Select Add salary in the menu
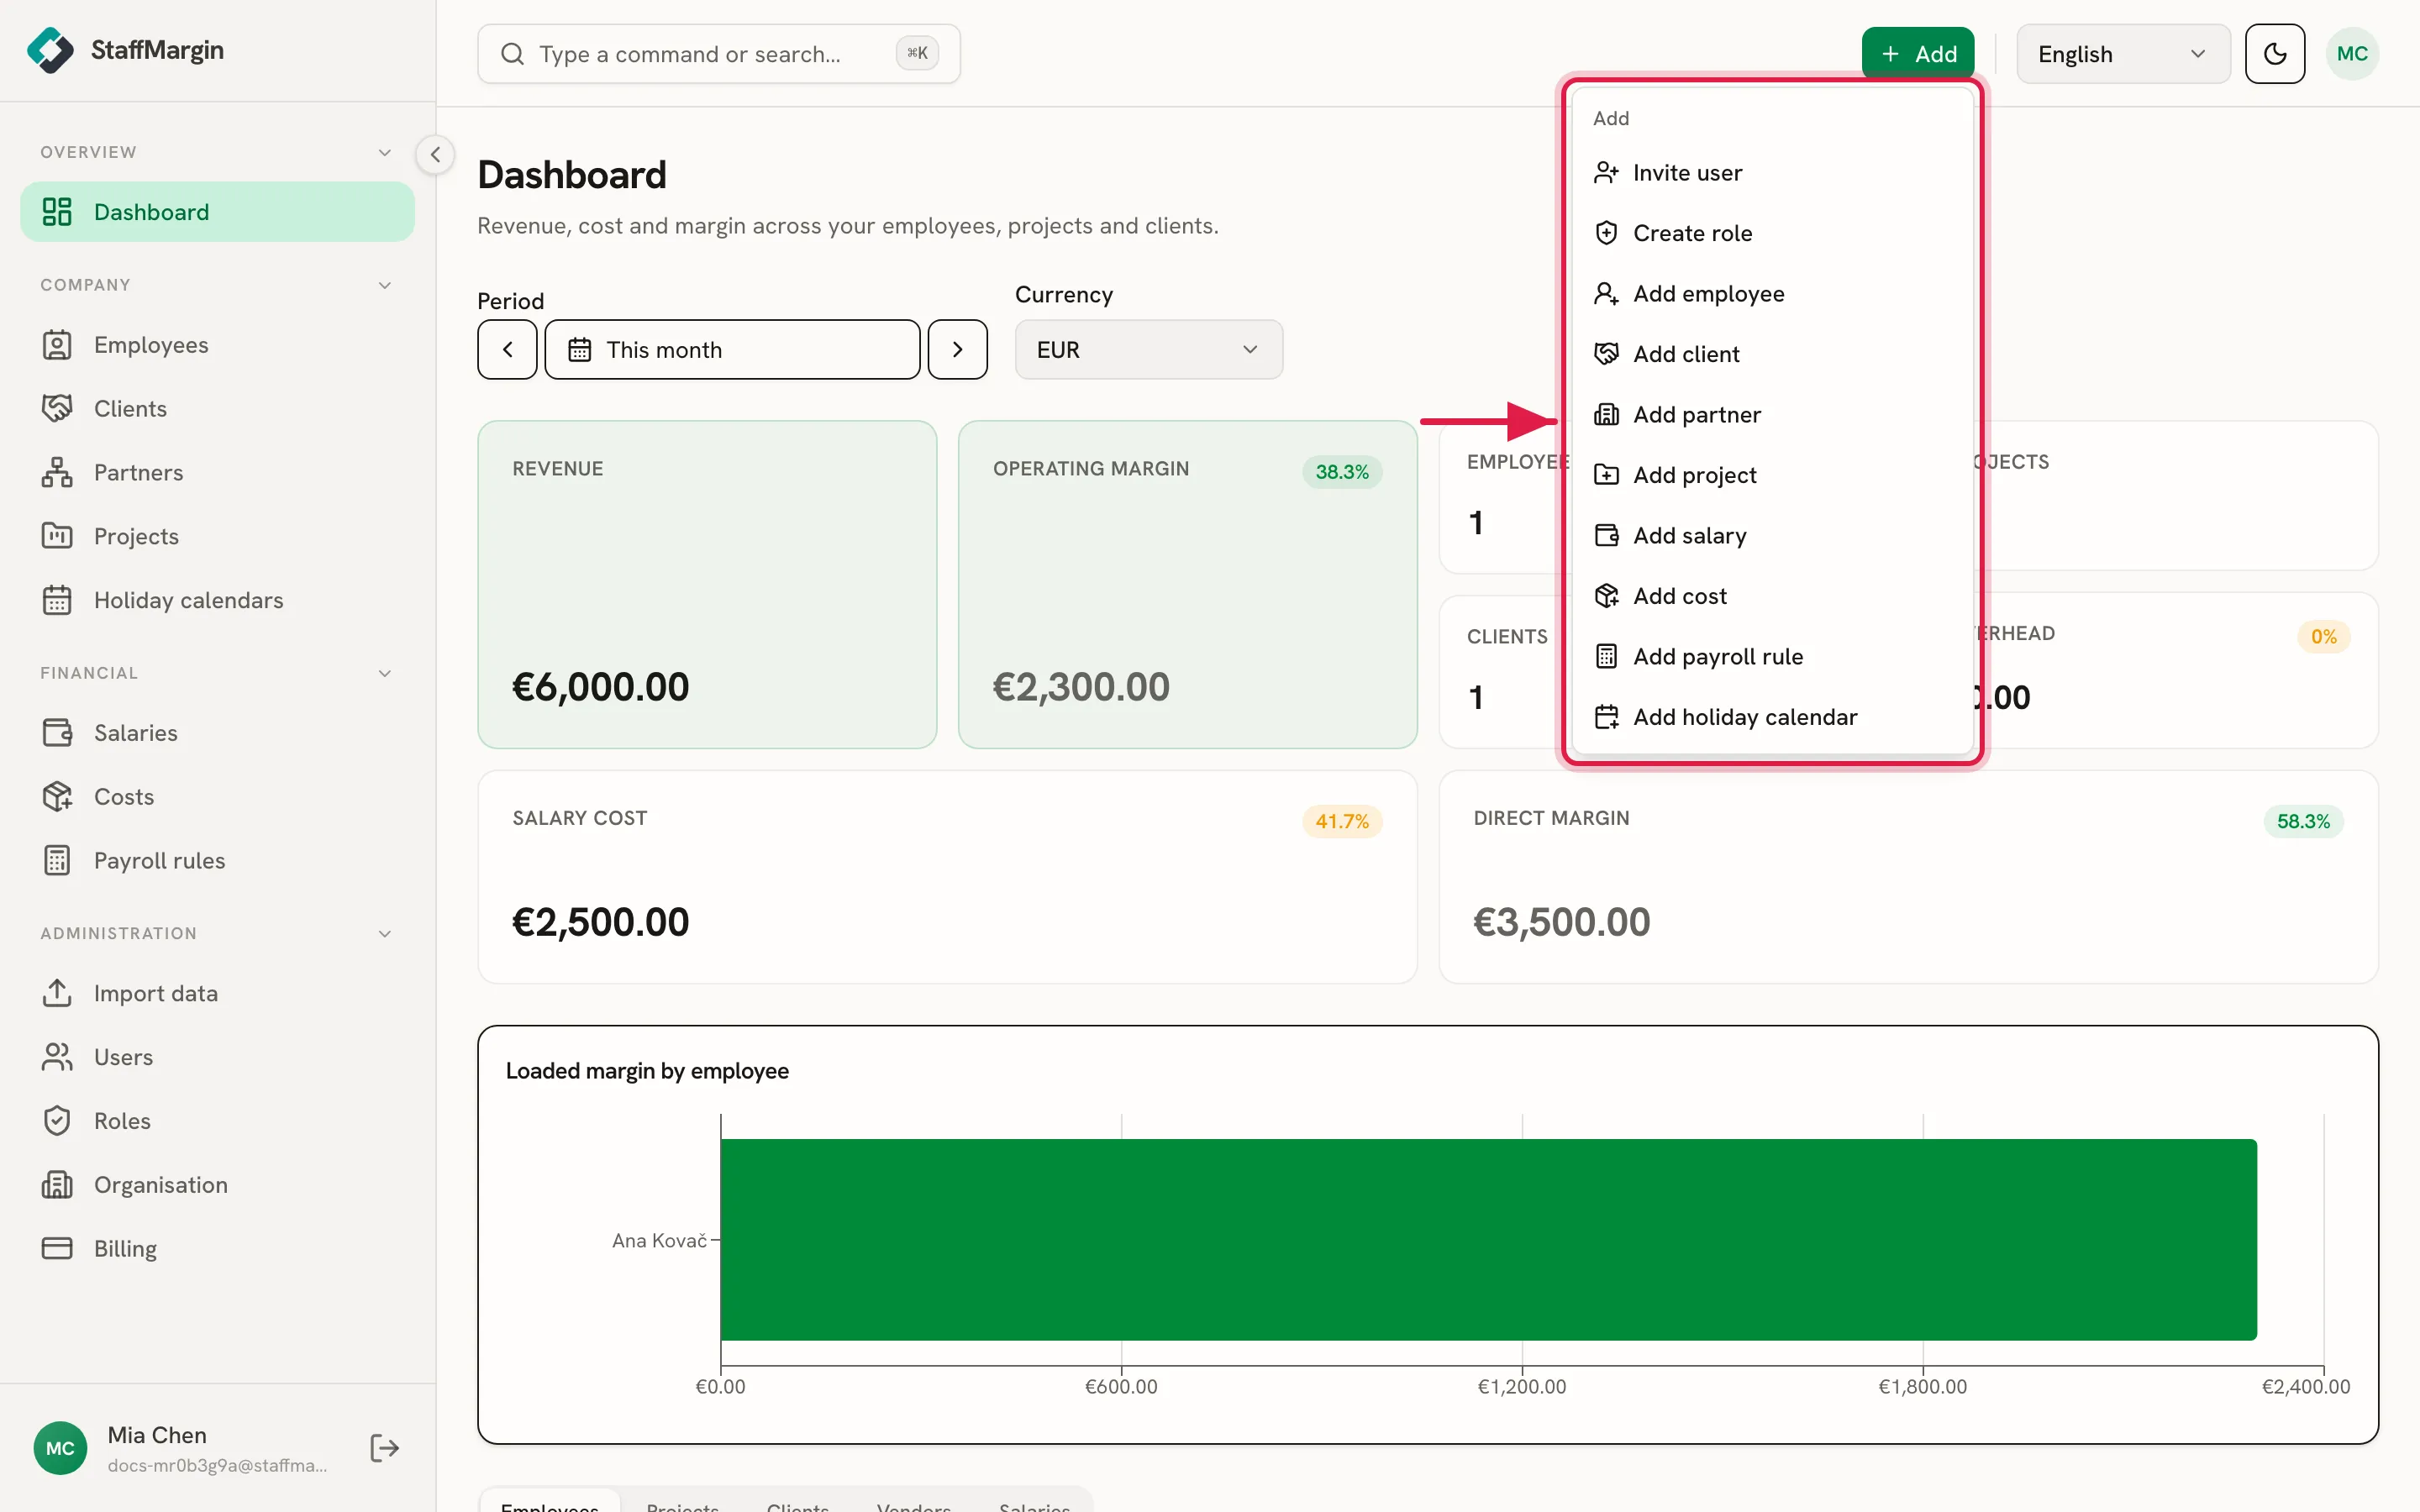The width and height of the screenshot is (2420, 1512). tap(1772, 536)
